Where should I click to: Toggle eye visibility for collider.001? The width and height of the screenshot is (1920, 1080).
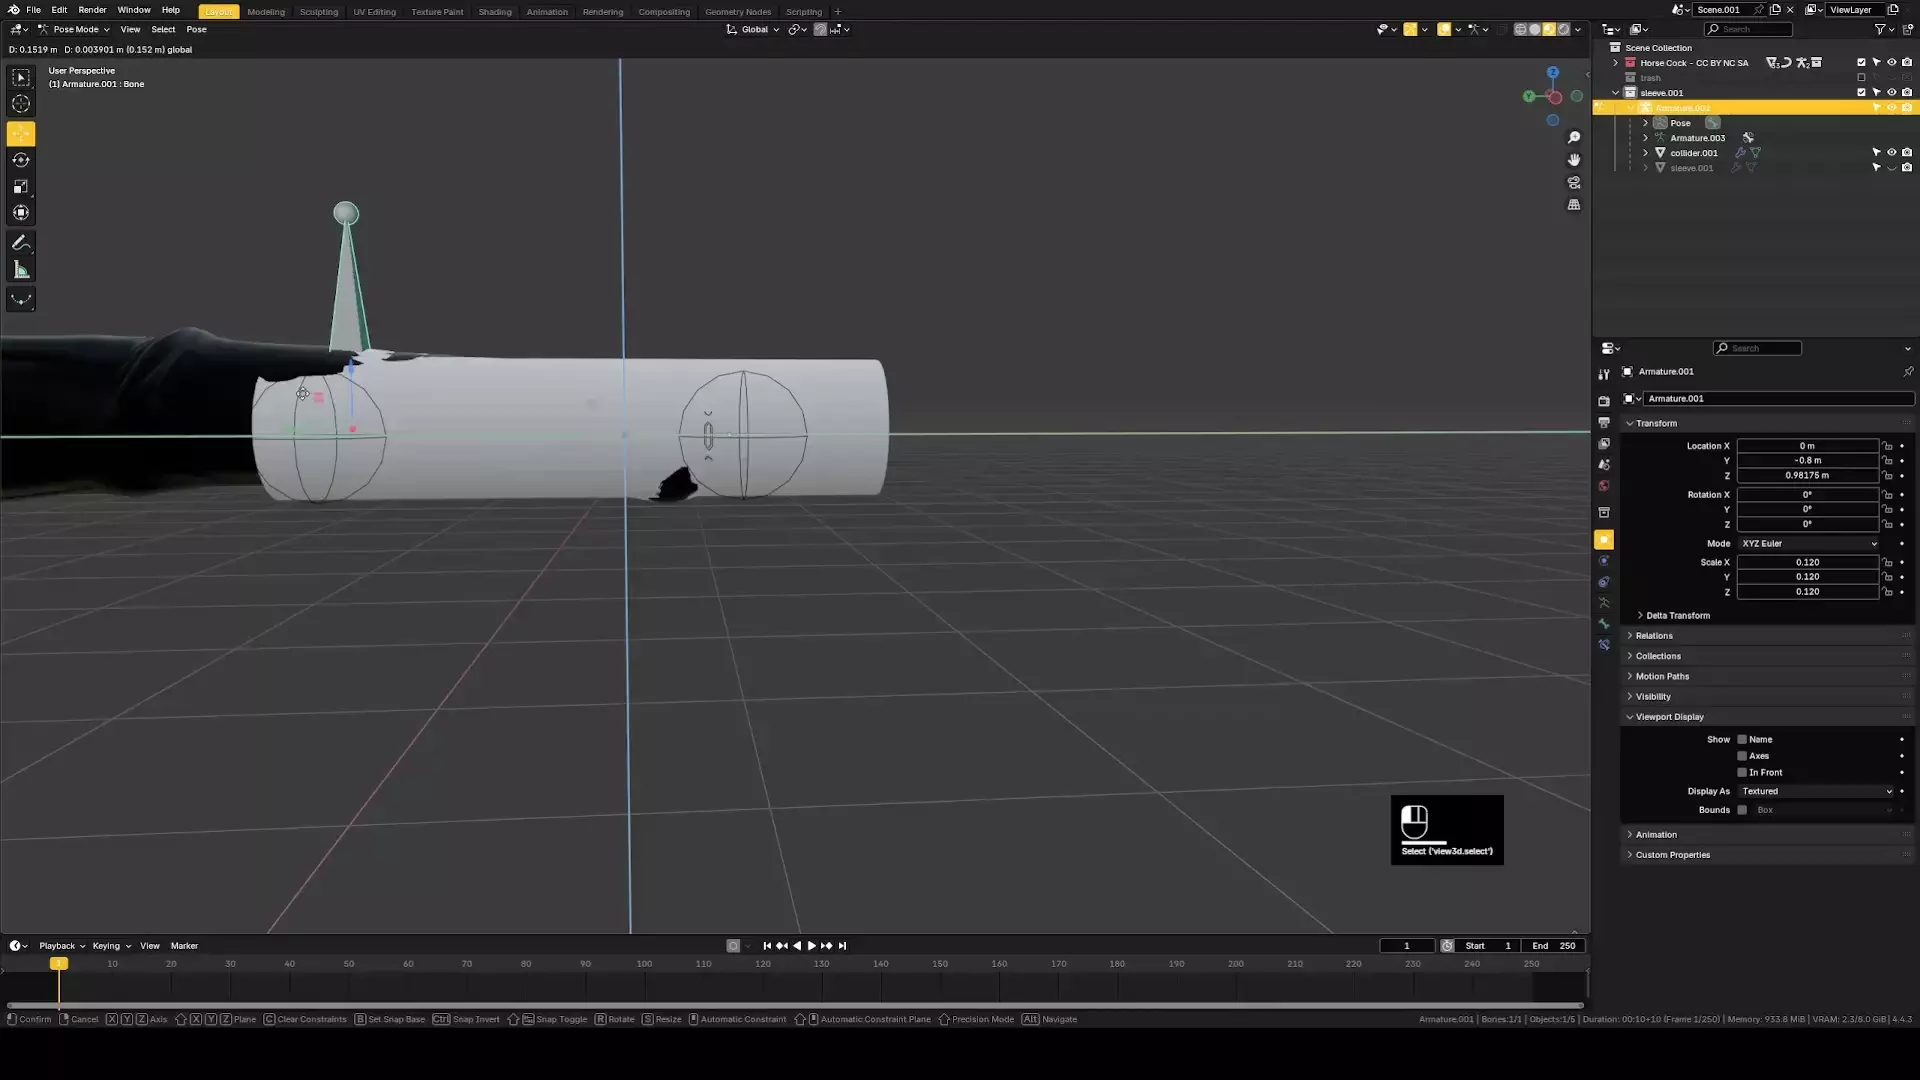pos(1891,153)
